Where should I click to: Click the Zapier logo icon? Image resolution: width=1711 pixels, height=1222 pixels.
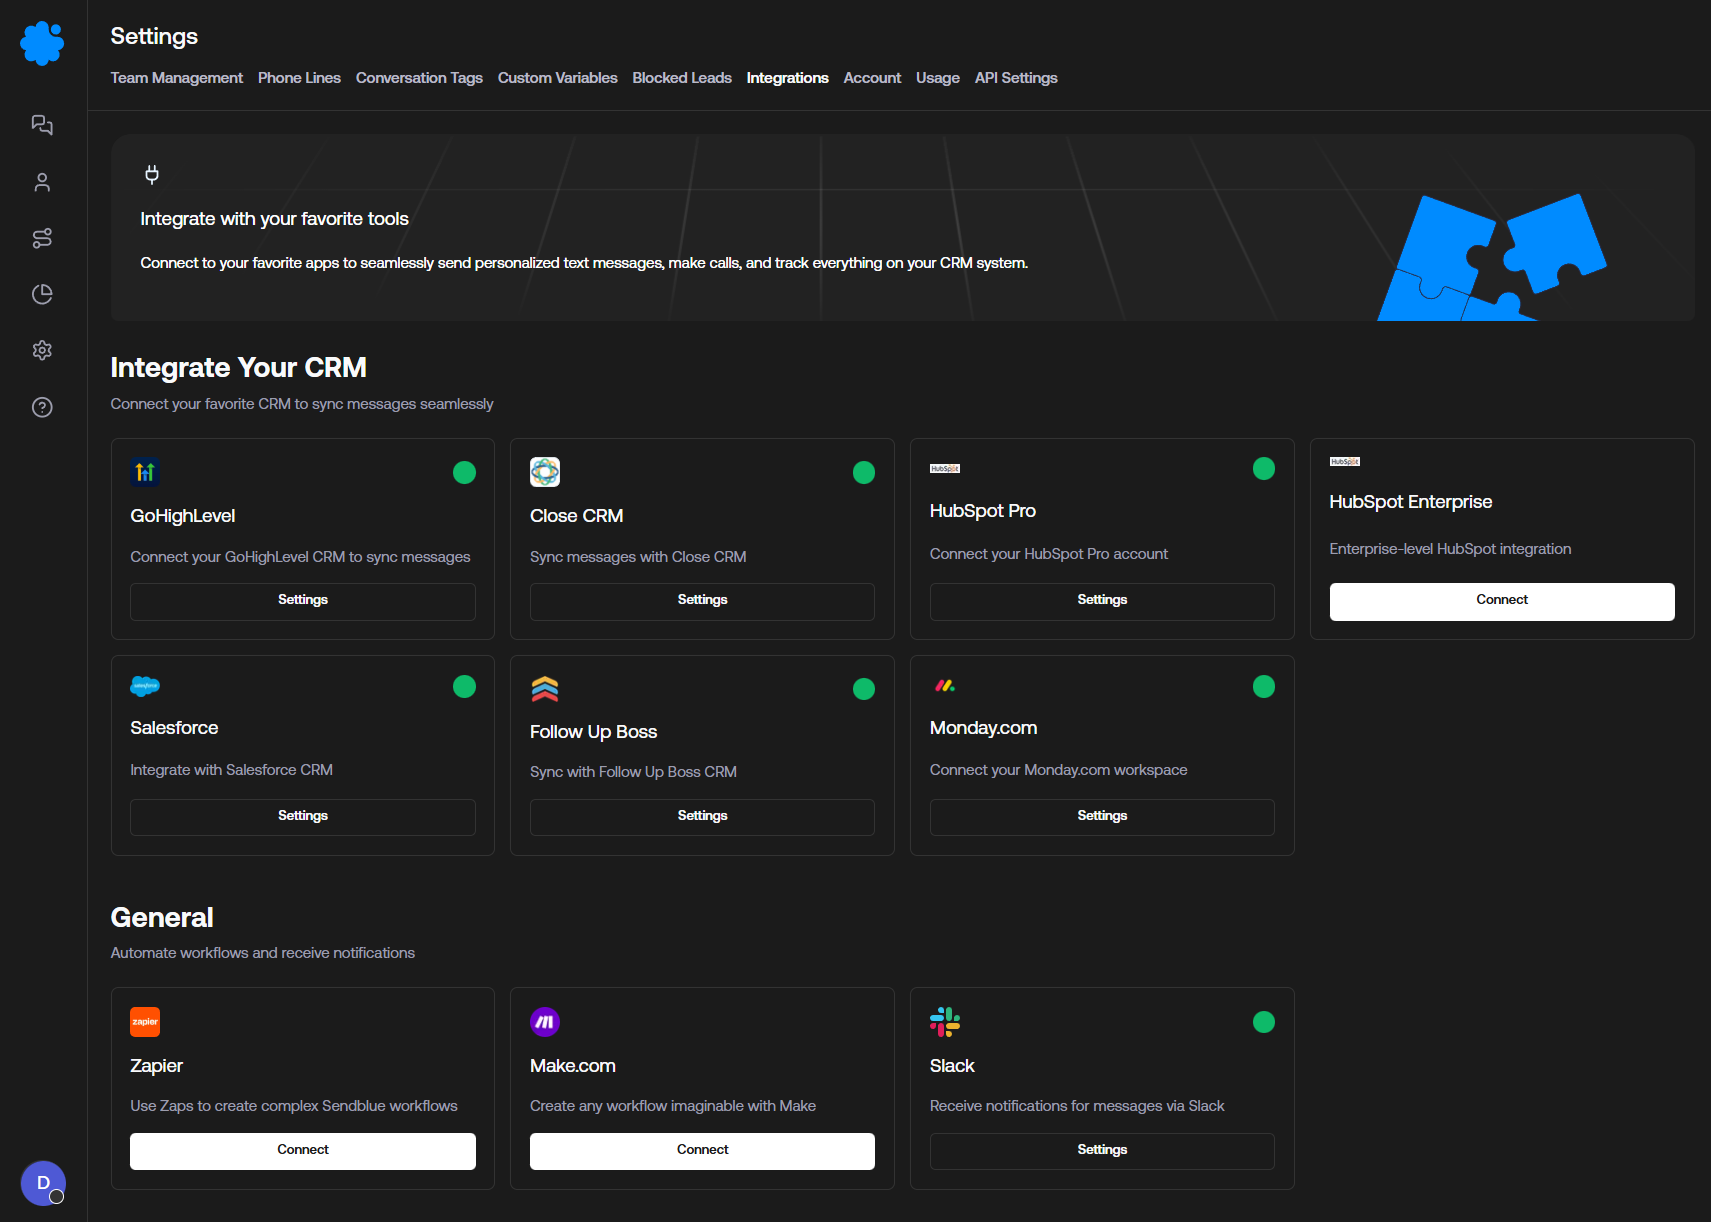click(145, 1022)
